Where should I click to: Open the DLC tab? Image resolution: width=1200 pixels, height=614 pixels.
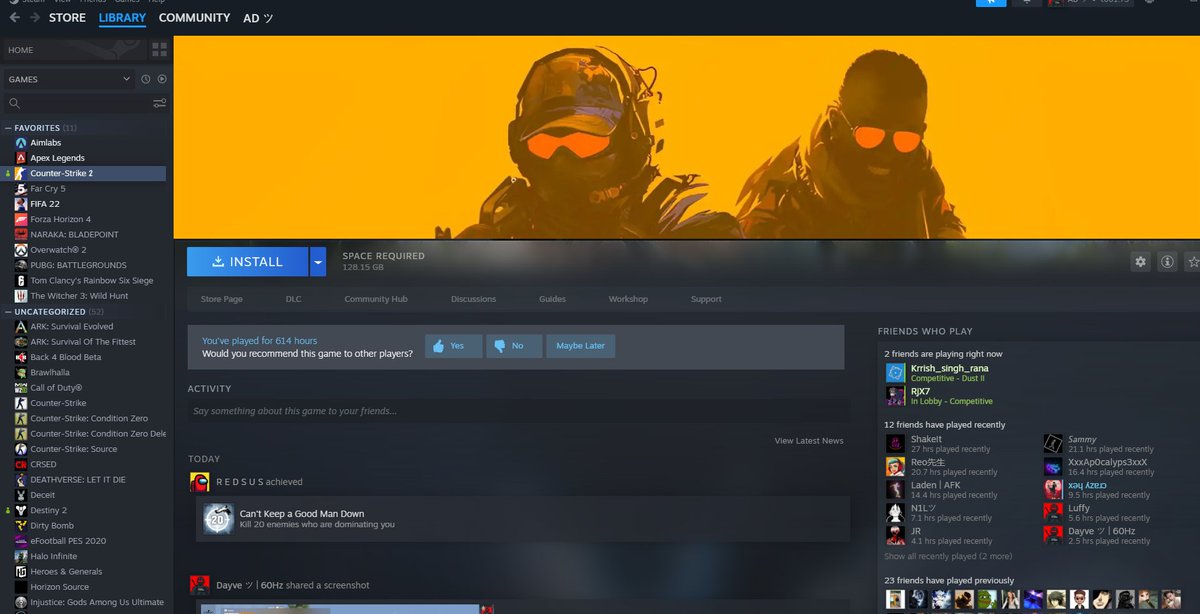[293, 299]
